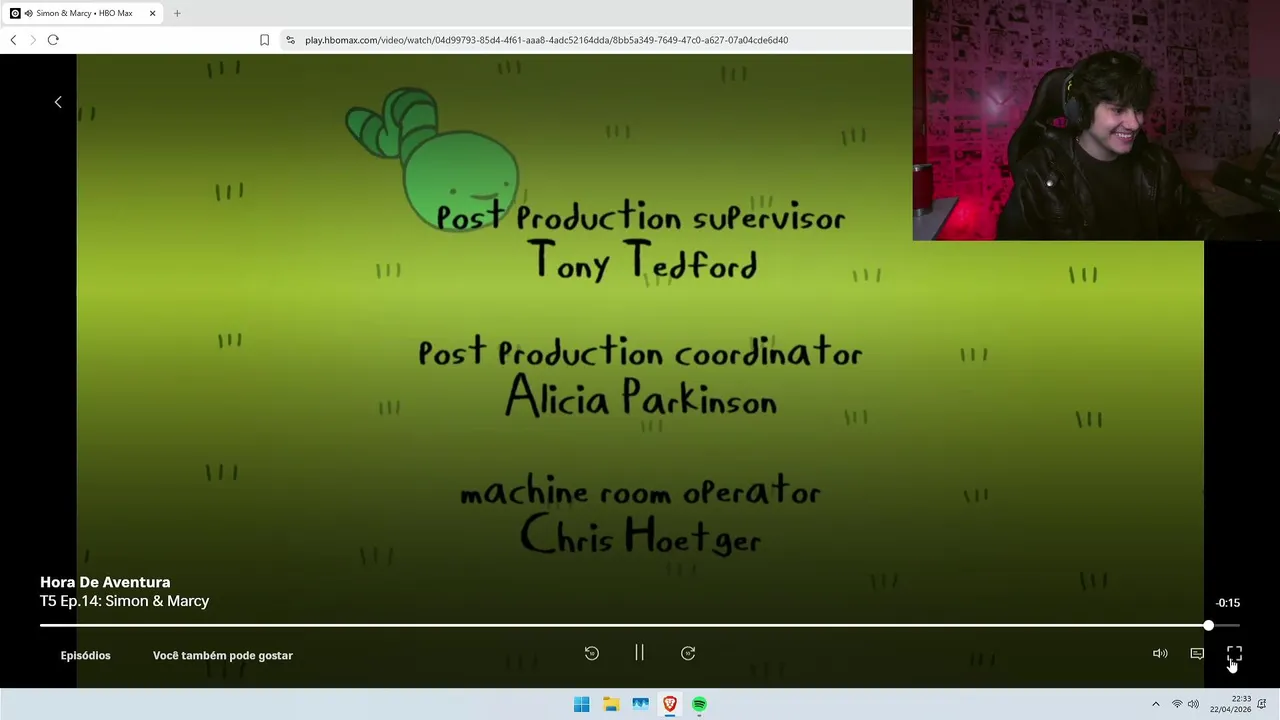Skip forward 10 seconds
Screen dimensions: 1280x720
(x=688, y=654)
